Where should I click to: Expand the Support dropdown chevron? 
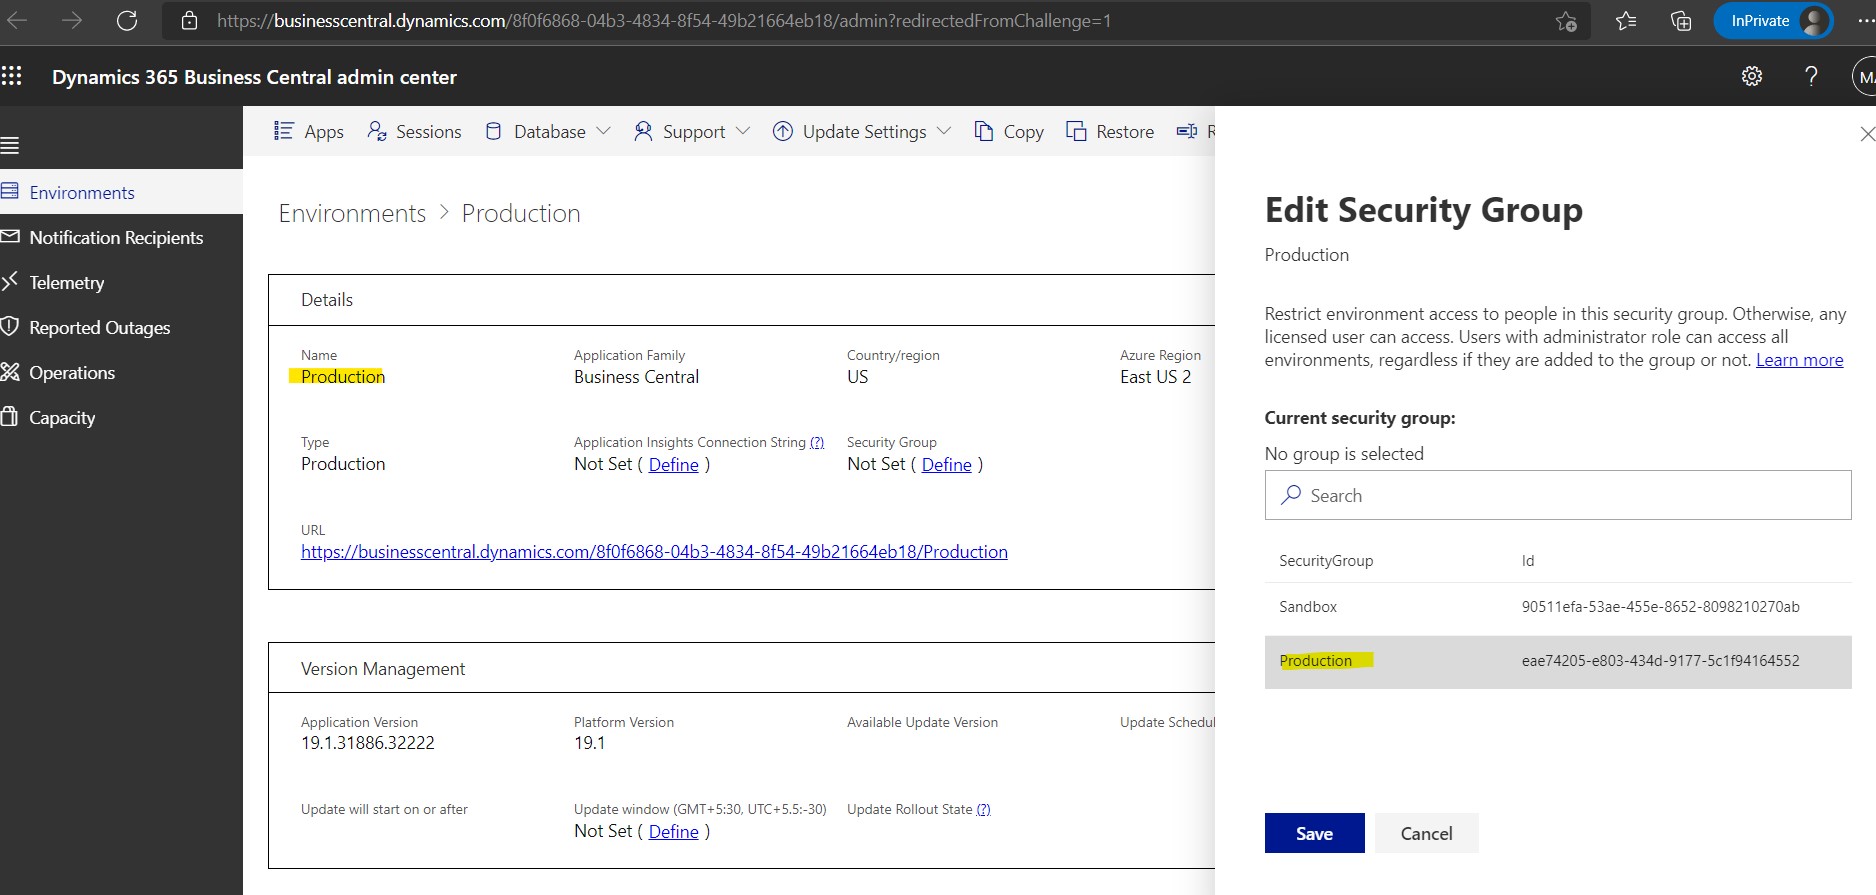(742, 131)
